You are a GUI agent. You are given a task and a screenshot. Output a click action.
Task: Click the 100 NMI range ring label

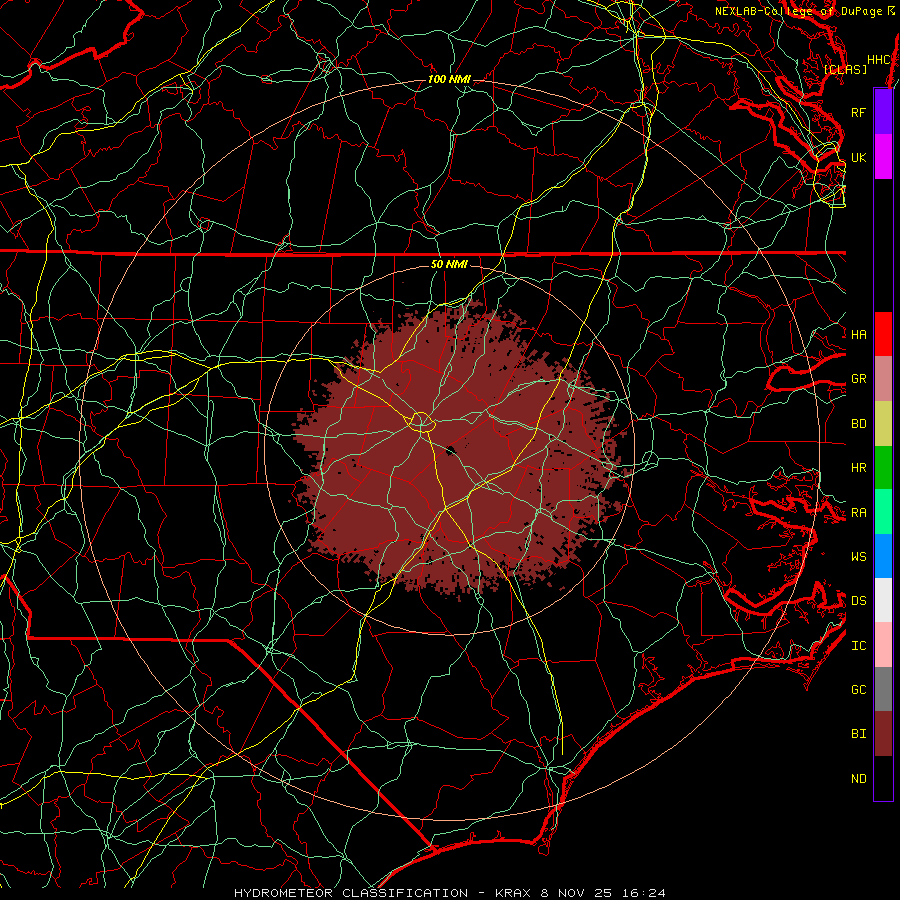coord(449,79)
